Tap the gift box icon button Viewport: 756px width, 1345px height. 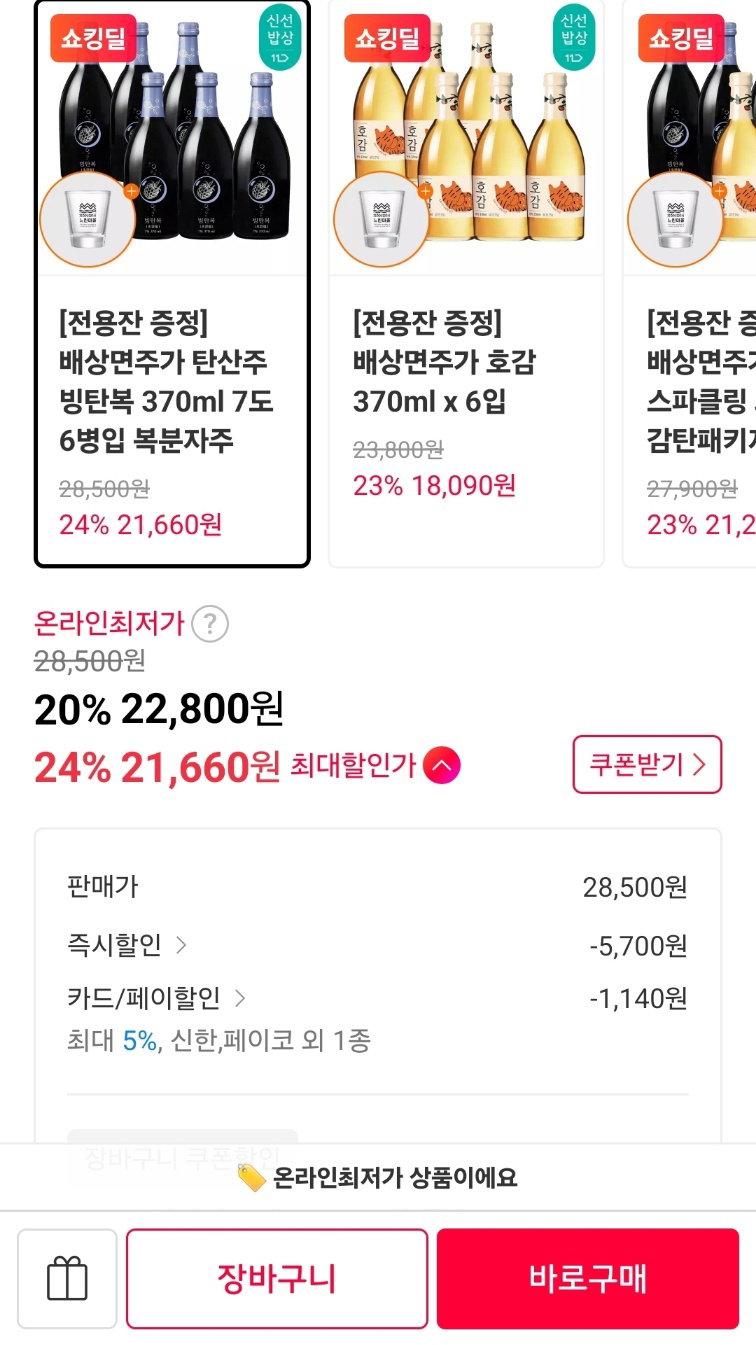tap(67, 1279)
